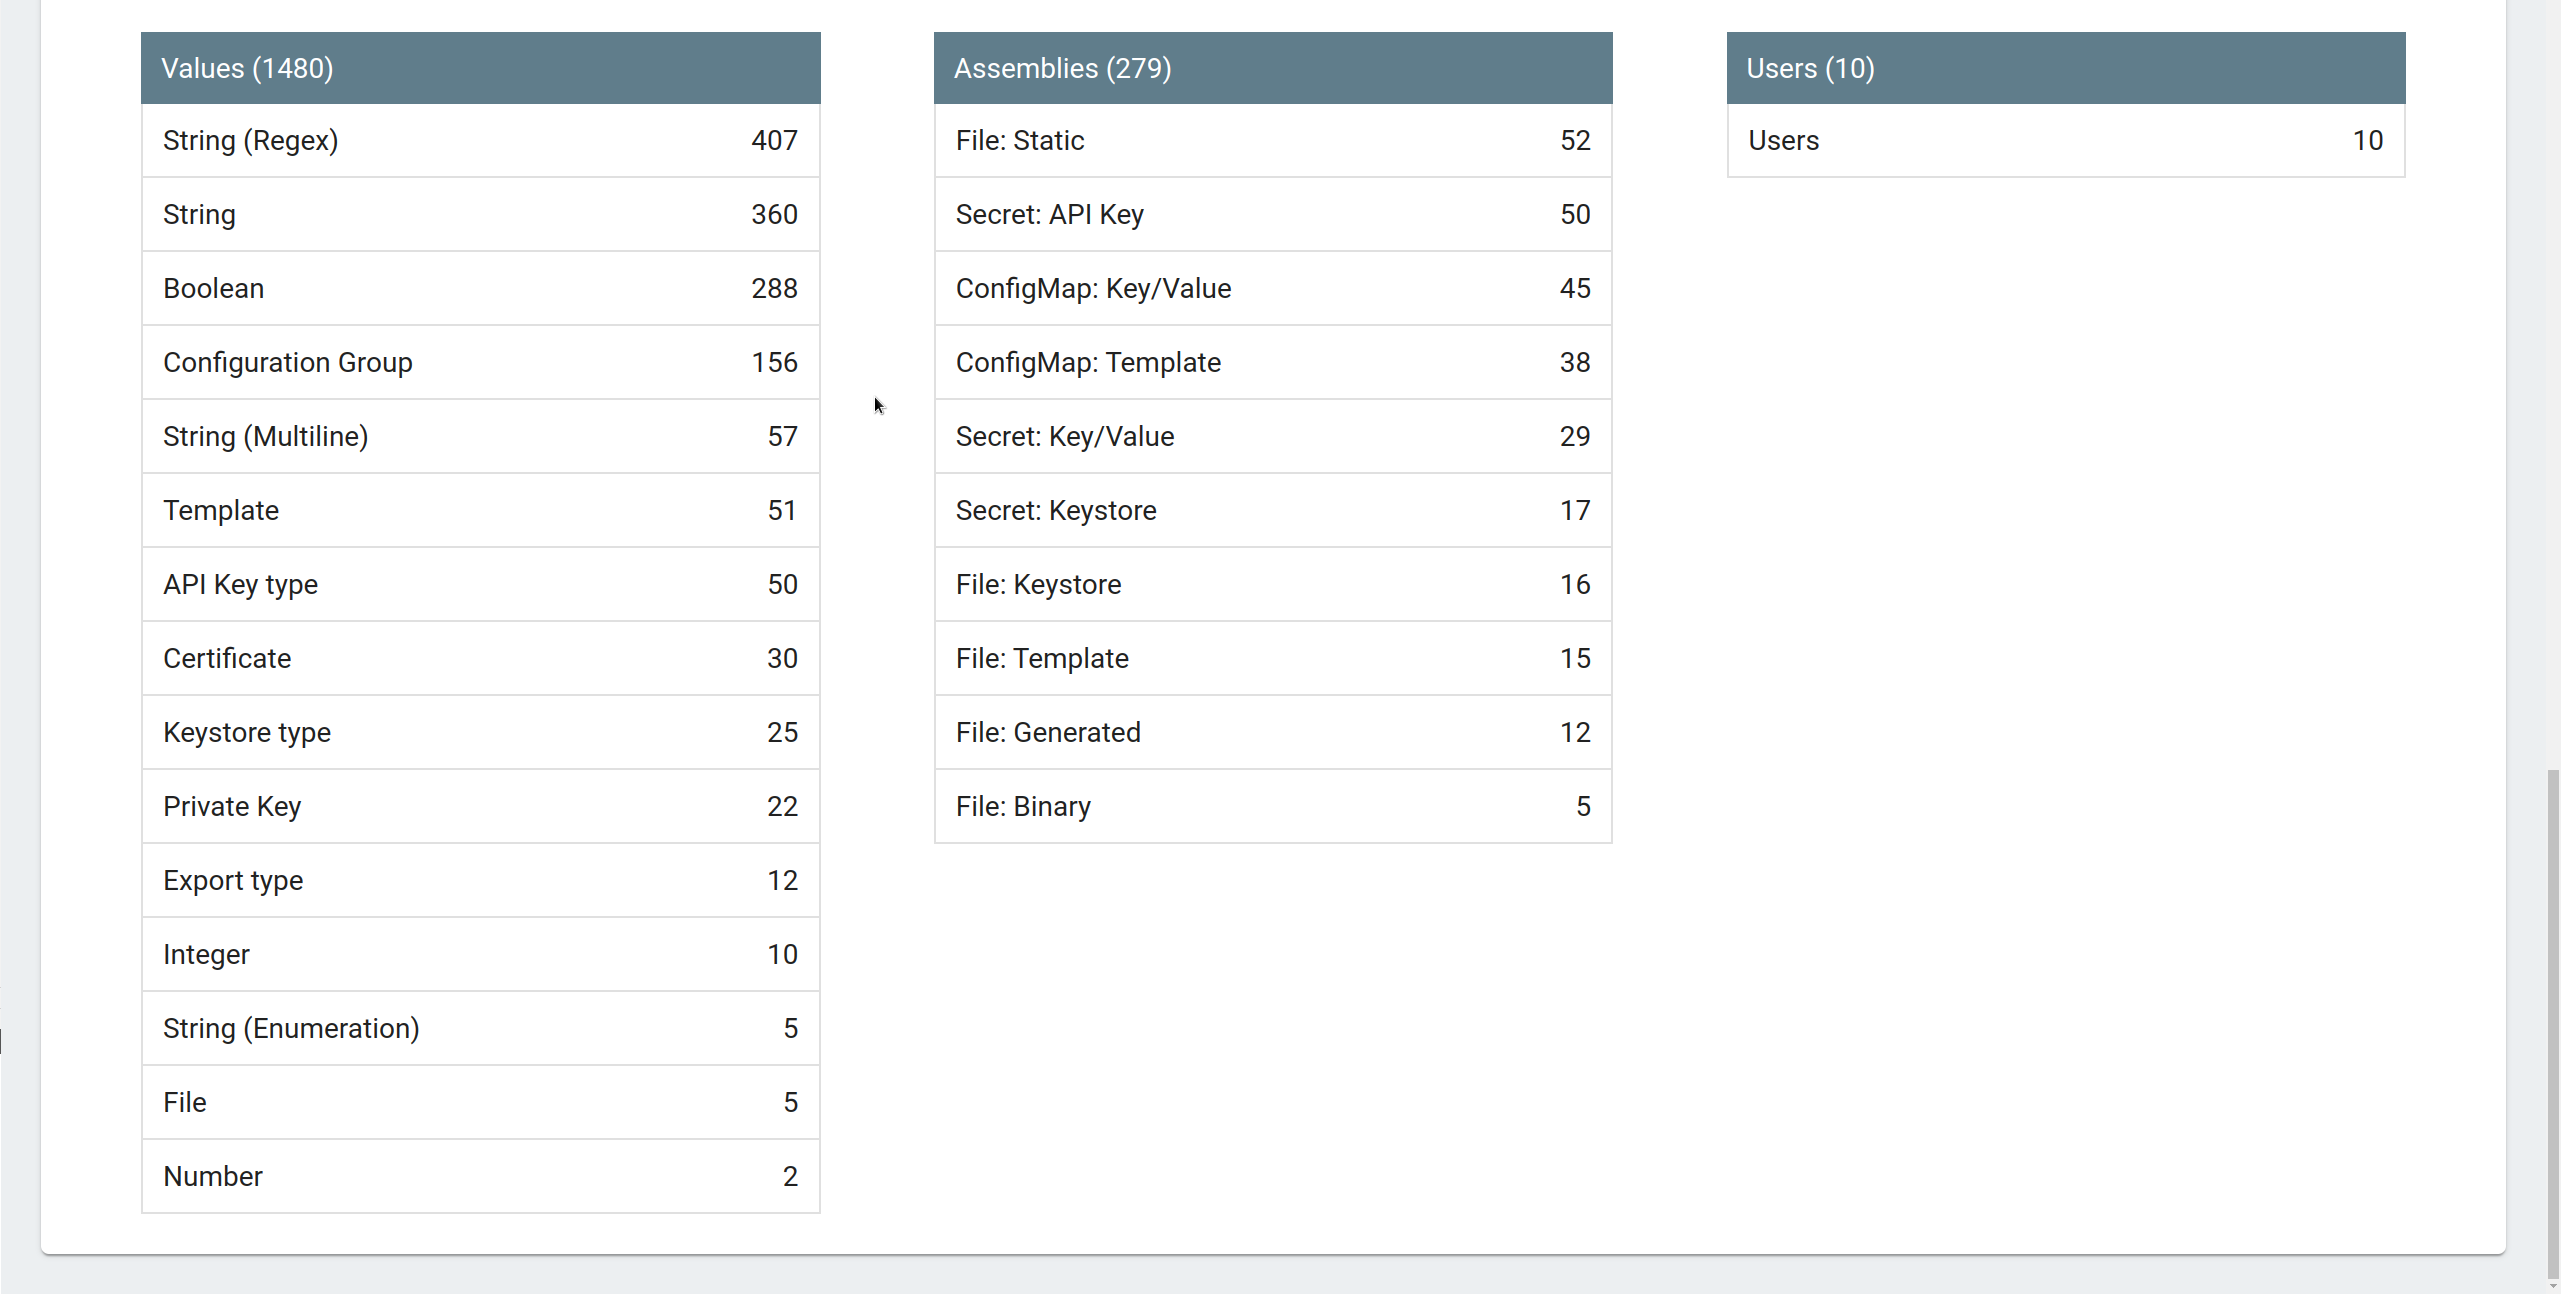Select the File: Binary row
2561x1294 pixels.
point(1272,807)
